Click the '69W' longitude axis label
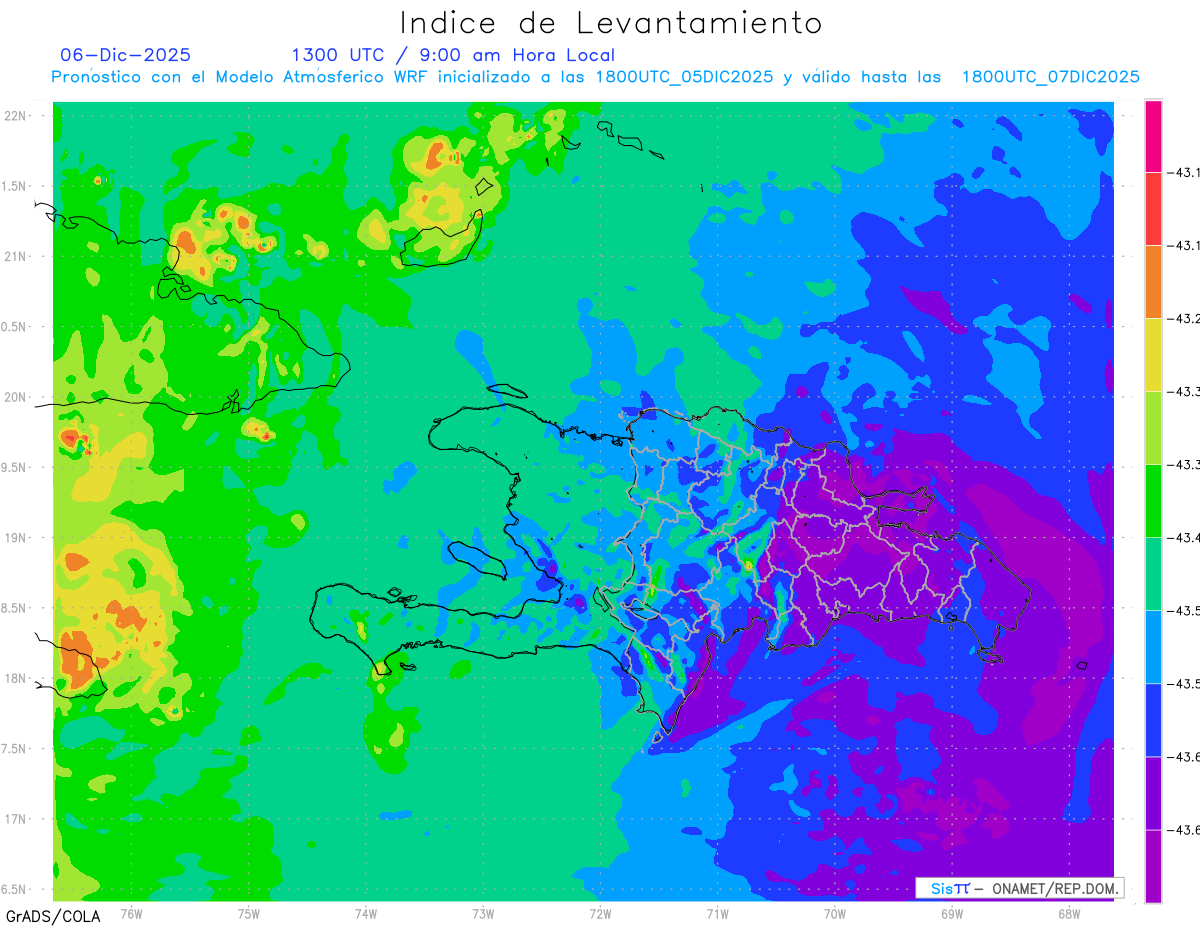 click(x=952, y=913)
